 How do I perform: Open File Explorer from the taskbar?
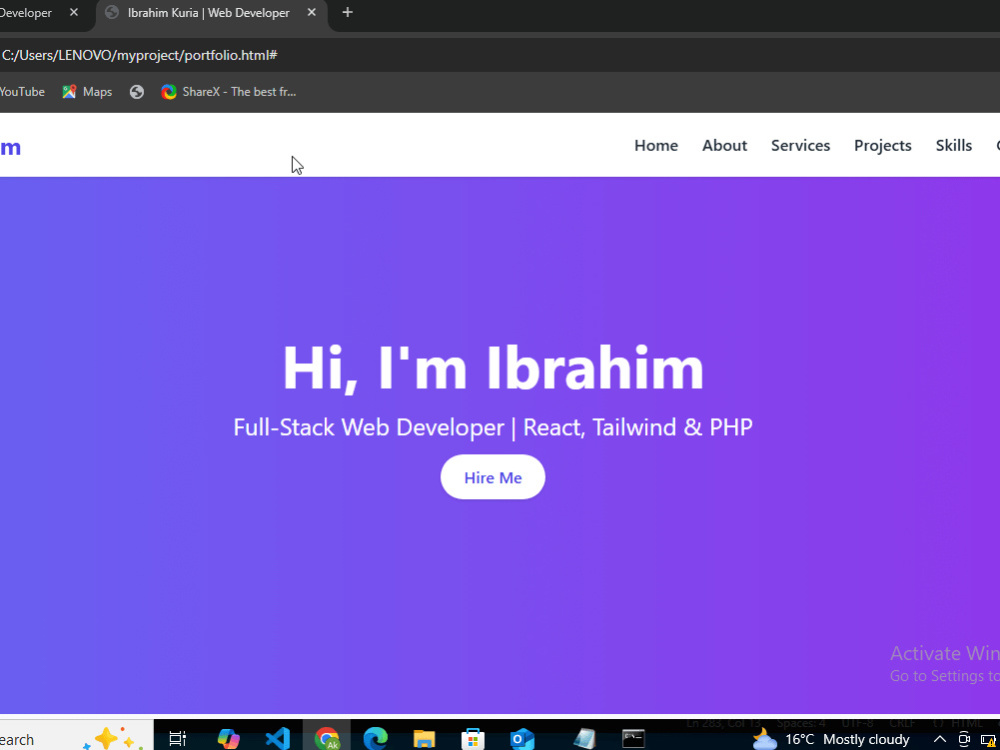tap(424, 739)
